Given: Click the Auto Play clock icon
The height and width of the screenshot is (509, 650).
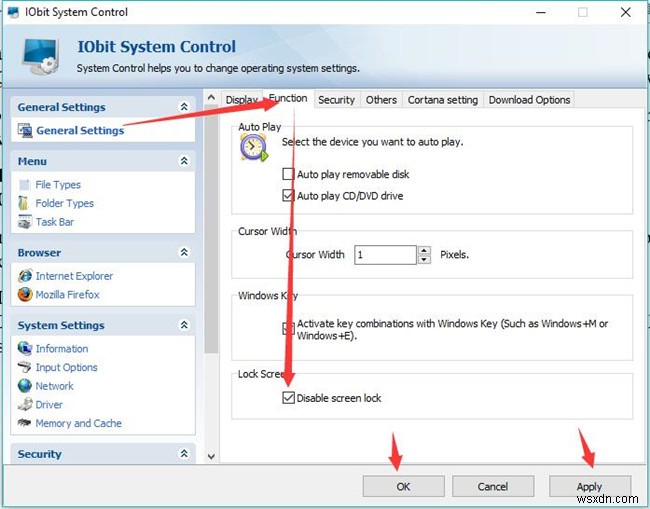Looking at the screenshot, I should 254,149.
